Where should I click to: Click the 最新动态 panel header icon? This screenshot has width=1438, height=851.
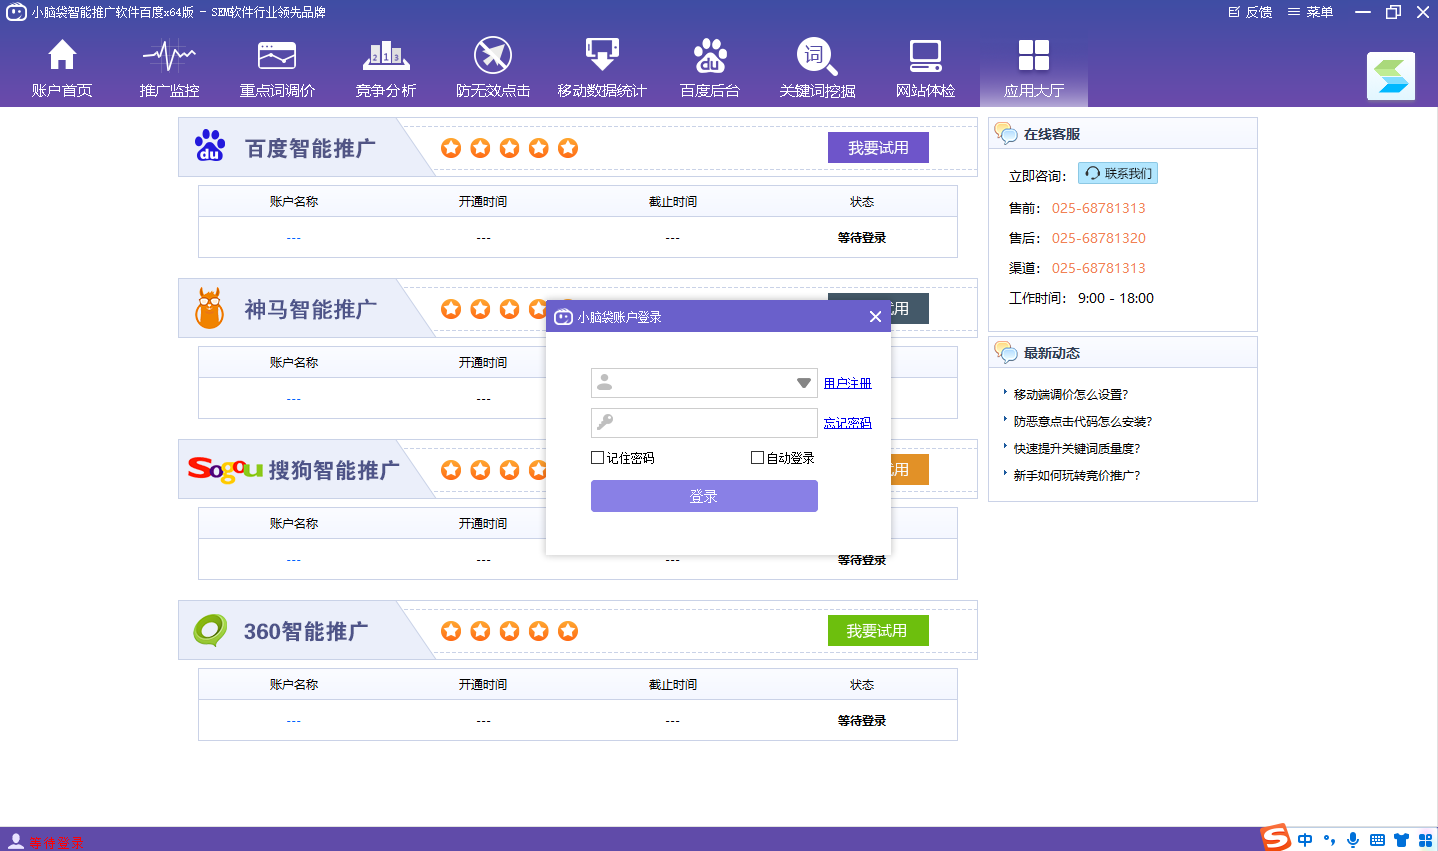click(x=1006, y=352)
